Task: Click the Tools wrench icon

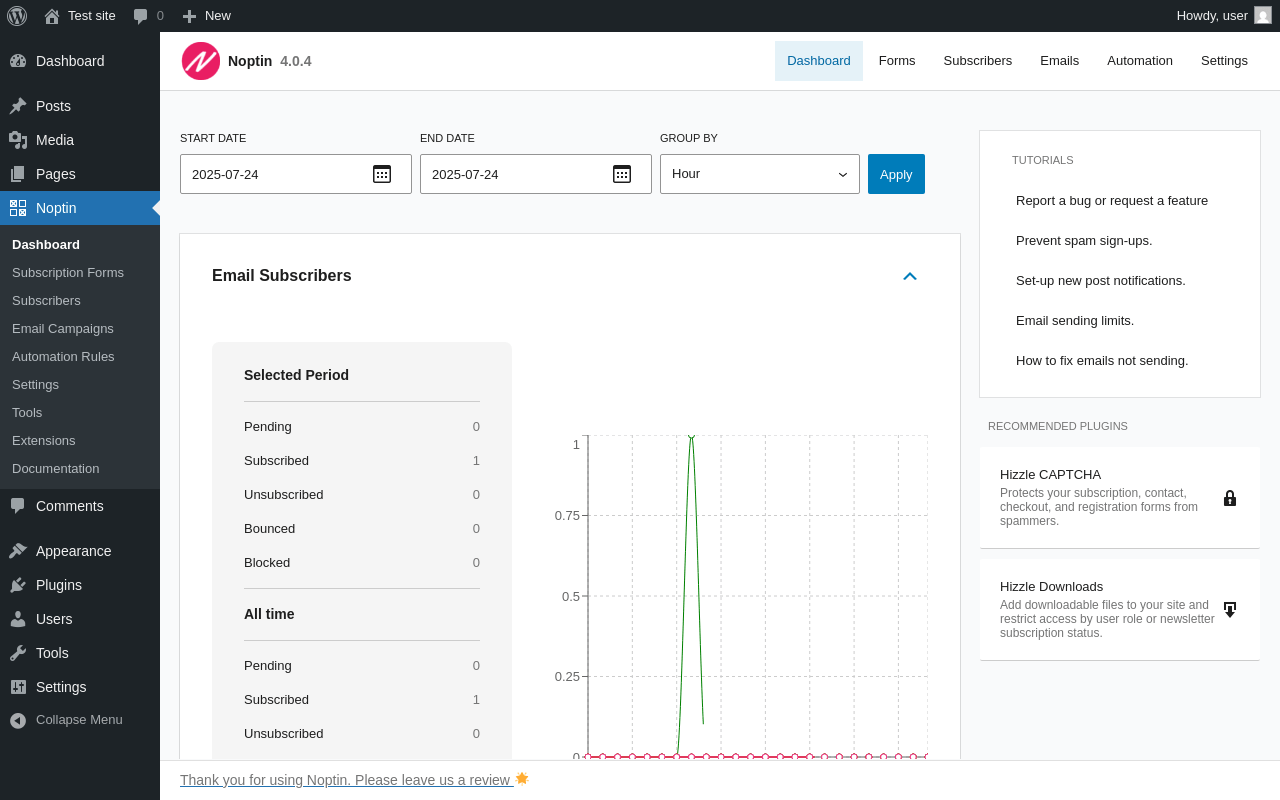Action: pos(18,653)
